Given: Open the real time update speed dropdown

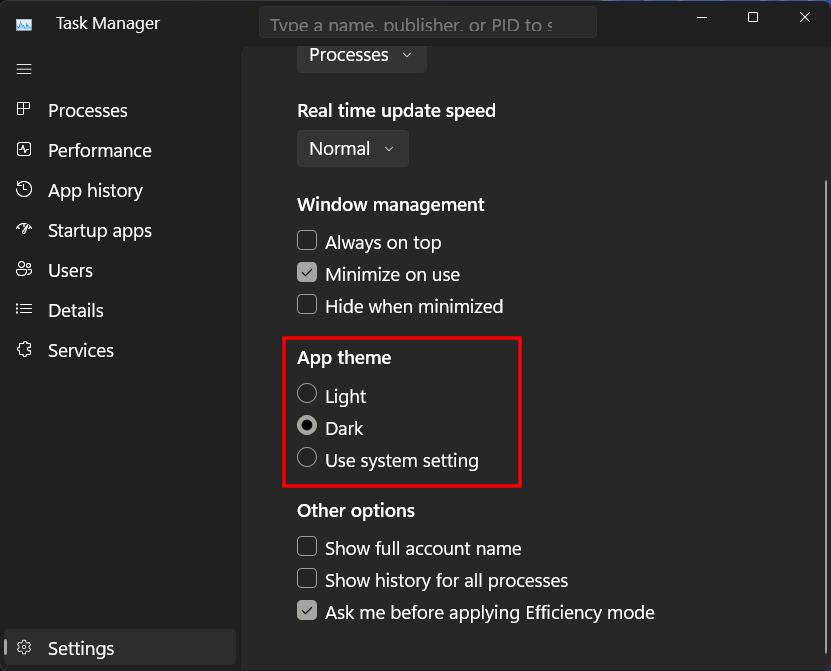Looking at the screenshot, I should coord(352,148).
